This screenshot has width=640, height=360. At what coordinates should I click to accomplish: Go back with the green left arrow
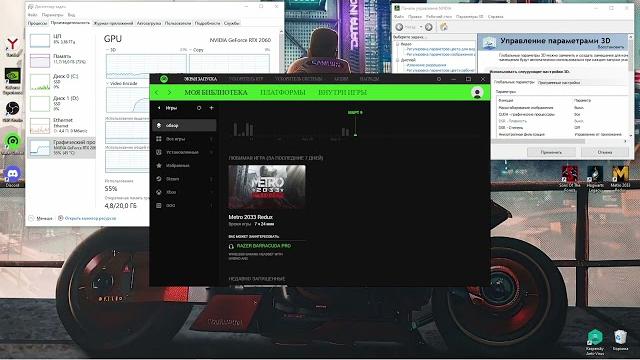pos(157,93)
